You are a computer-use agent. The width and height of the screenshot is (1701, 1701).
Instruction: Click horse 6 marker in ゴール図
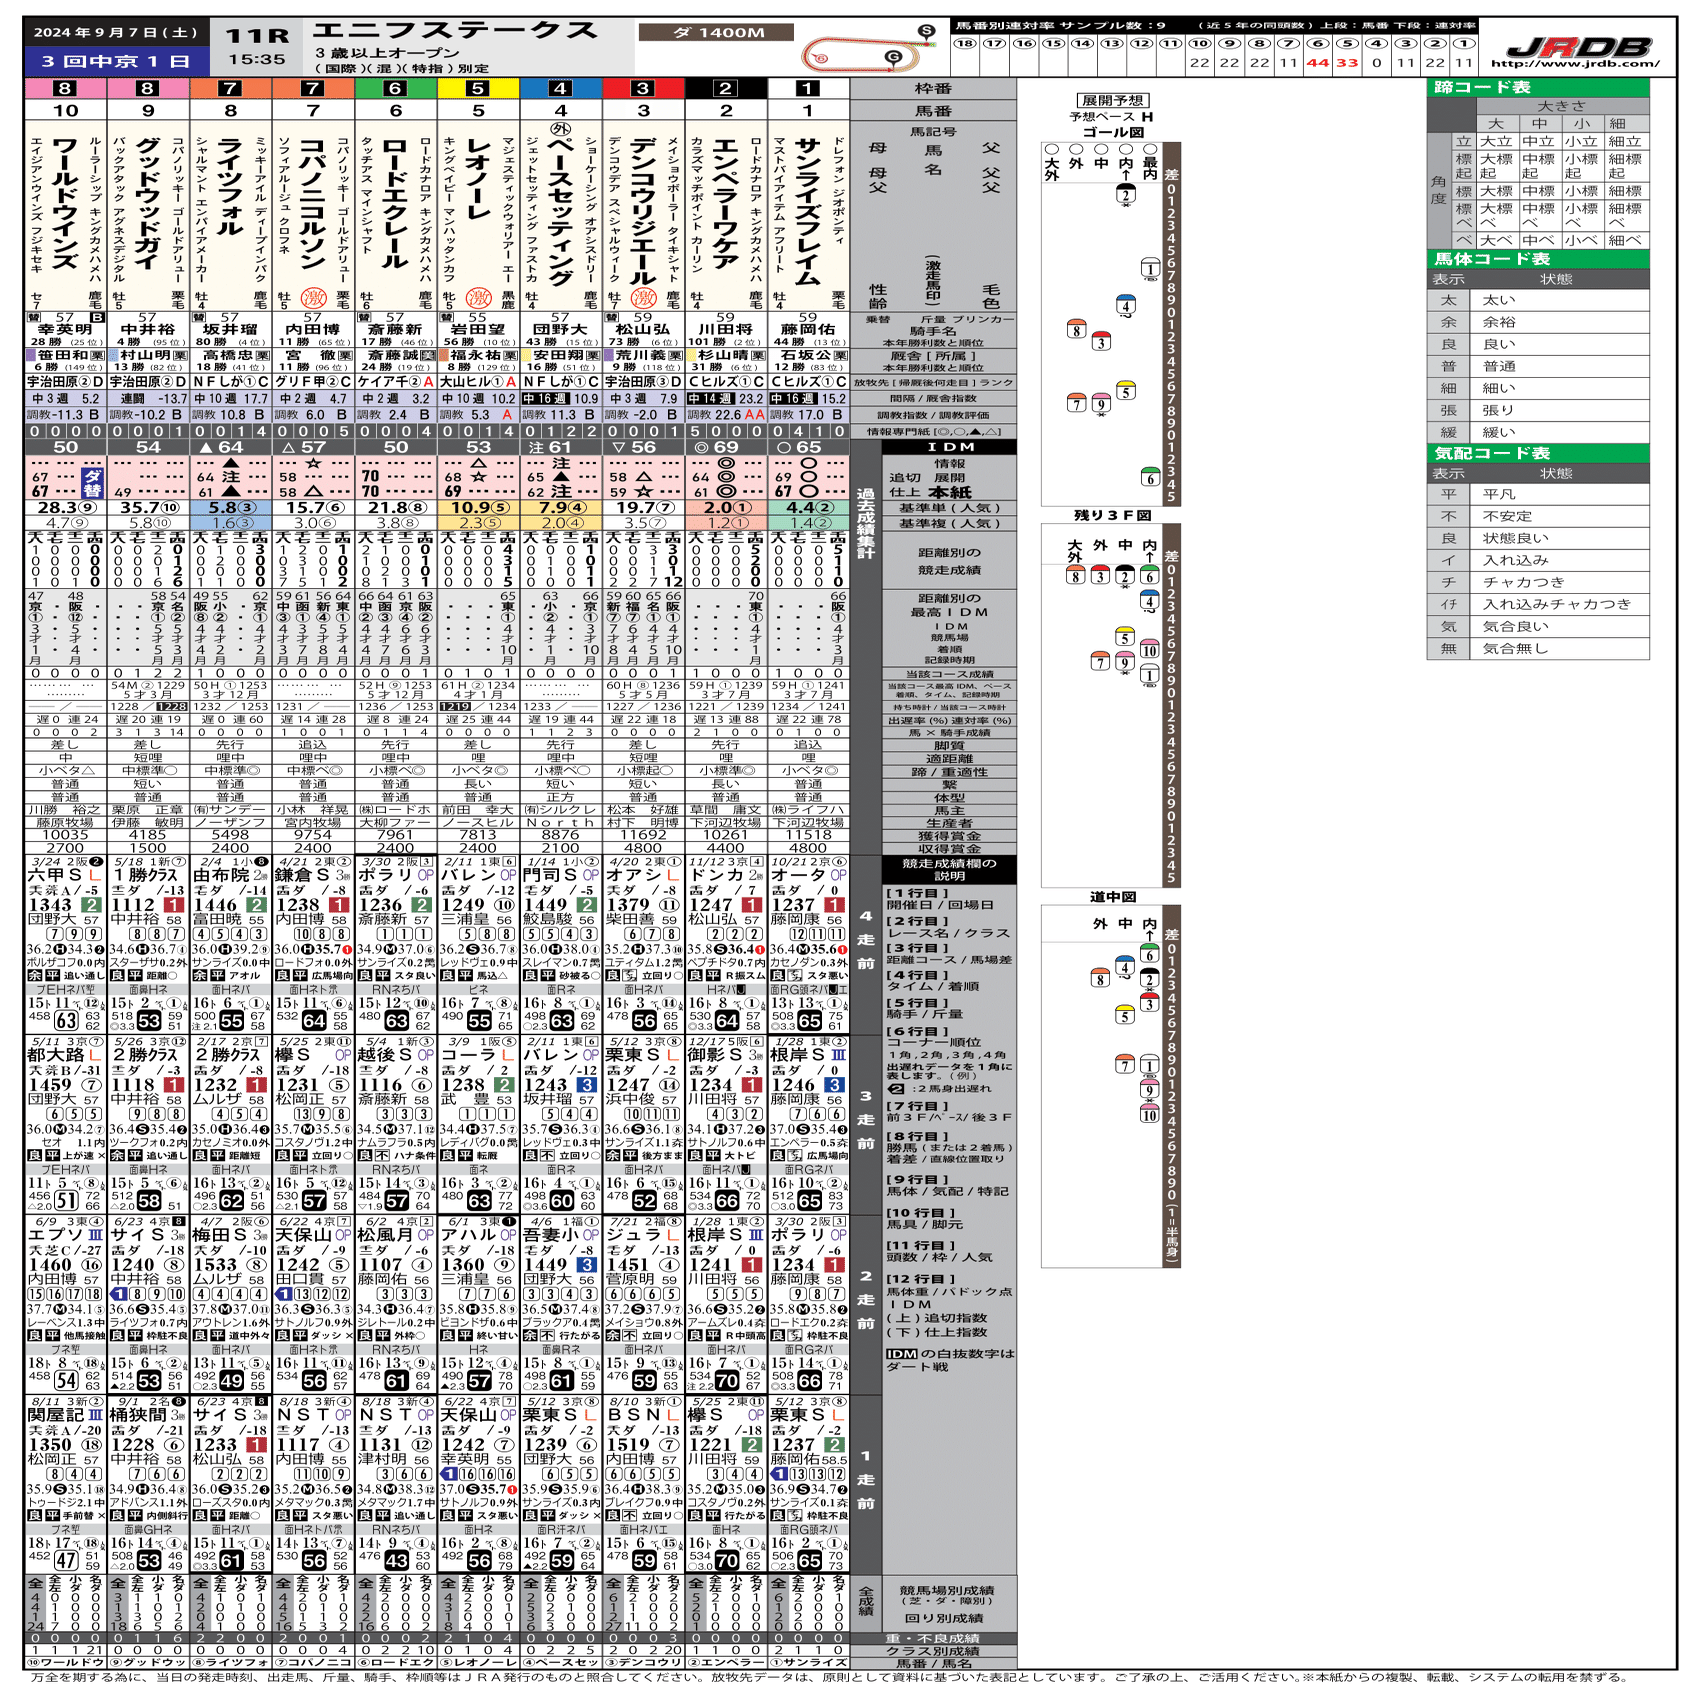click(x=1151, y=476)
